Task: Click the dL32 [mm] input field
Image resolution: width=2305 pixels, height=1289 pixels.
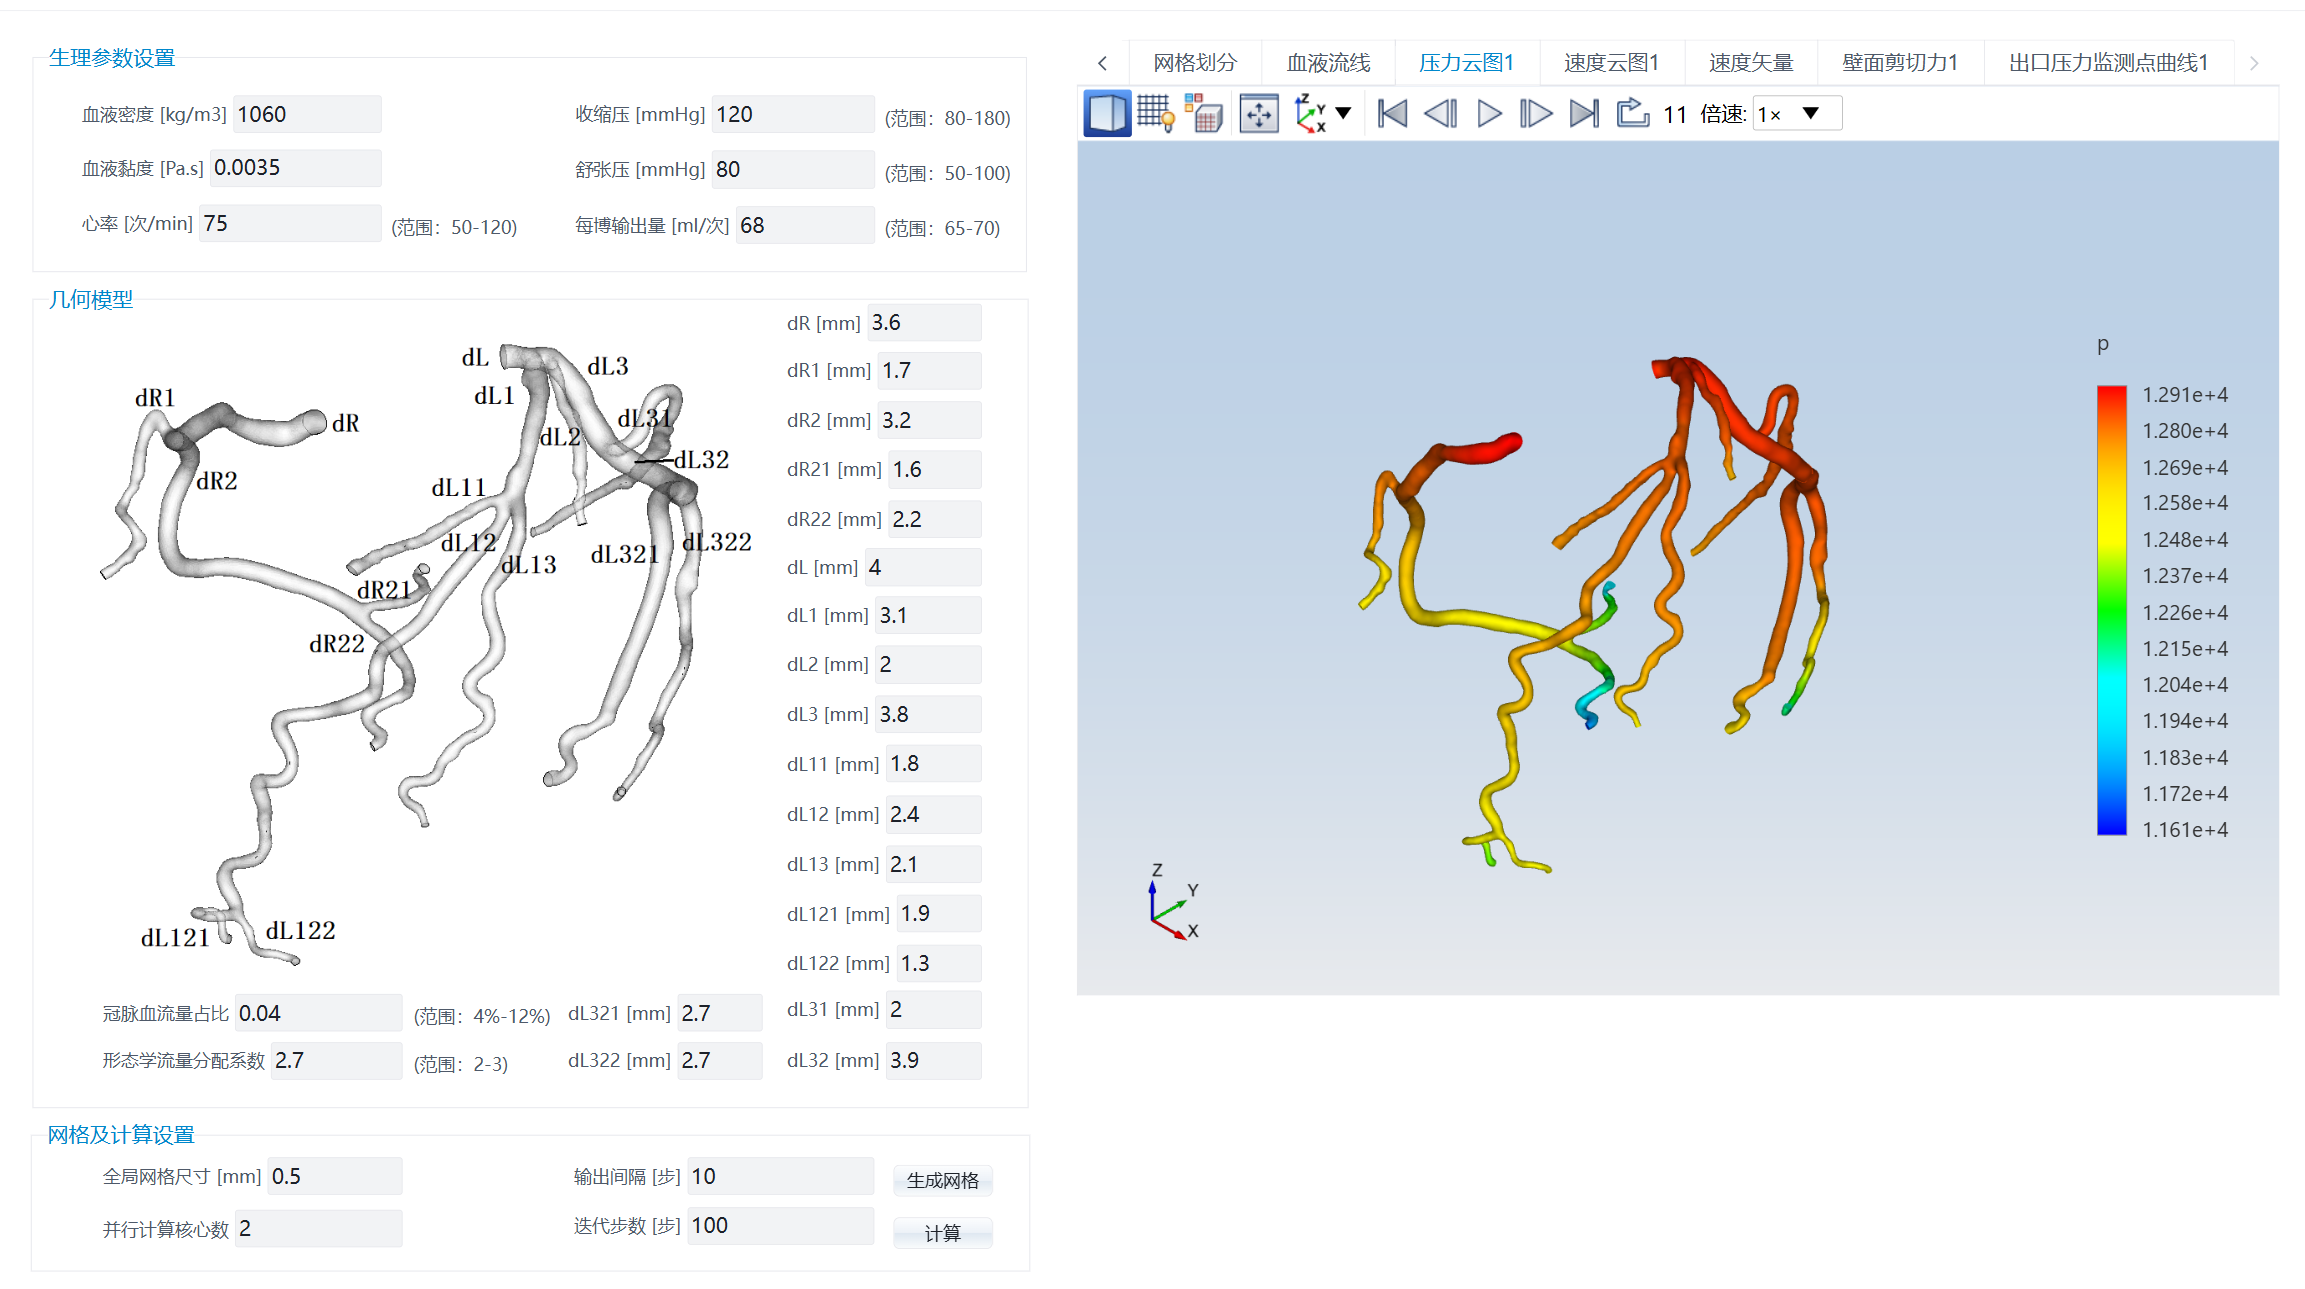Action: click(934, 1061)
